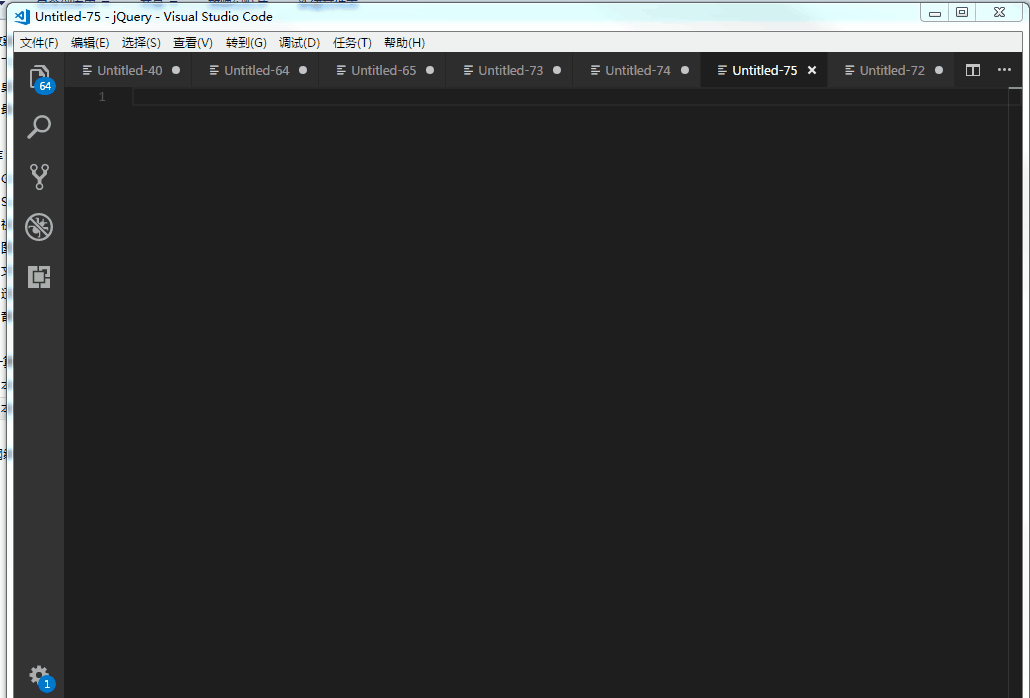1030x698 pixels.
Task: Open the editor More Actions ellipsis
Action: pyautogui.click(x=1004, y=70)
